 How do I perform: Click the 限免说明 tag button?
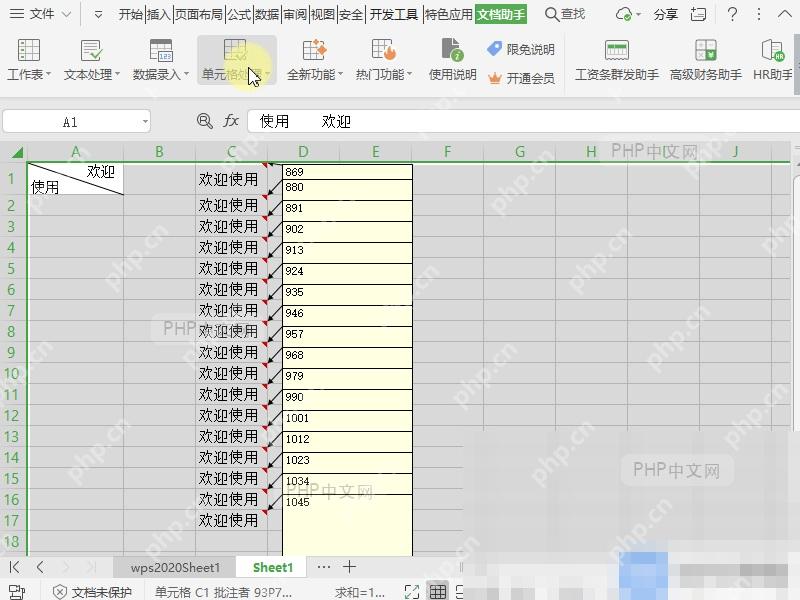click(x=521, y=49)
